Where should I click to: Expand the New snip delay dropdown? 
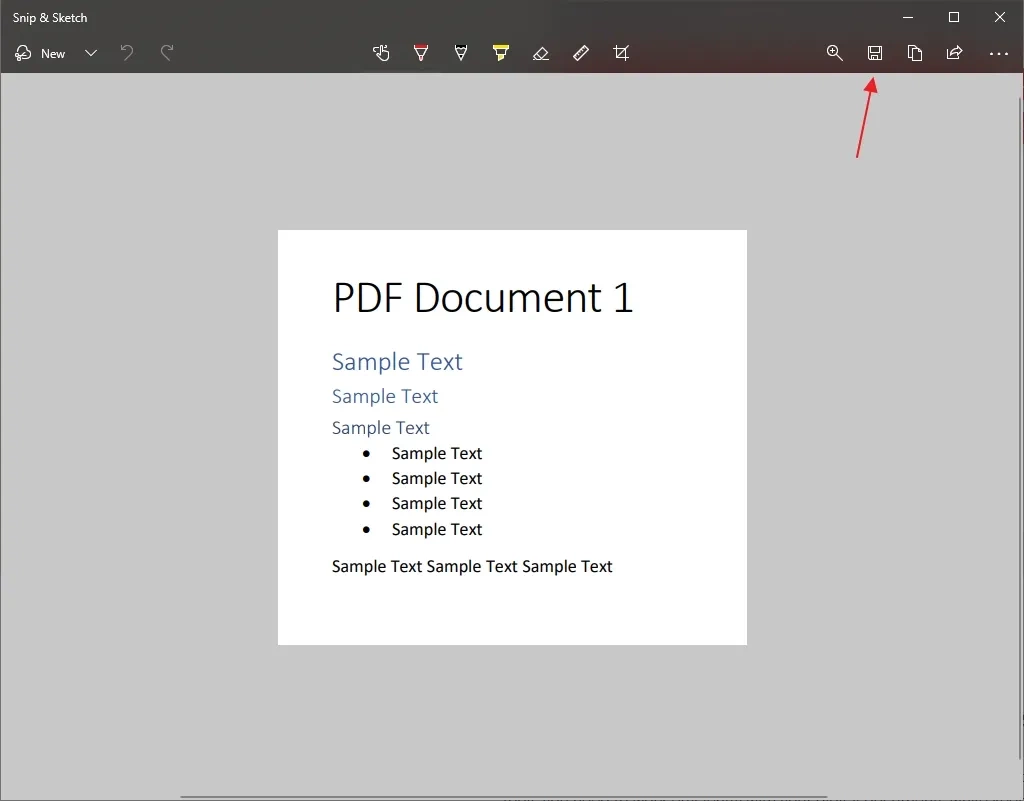(x=91, y=54)
